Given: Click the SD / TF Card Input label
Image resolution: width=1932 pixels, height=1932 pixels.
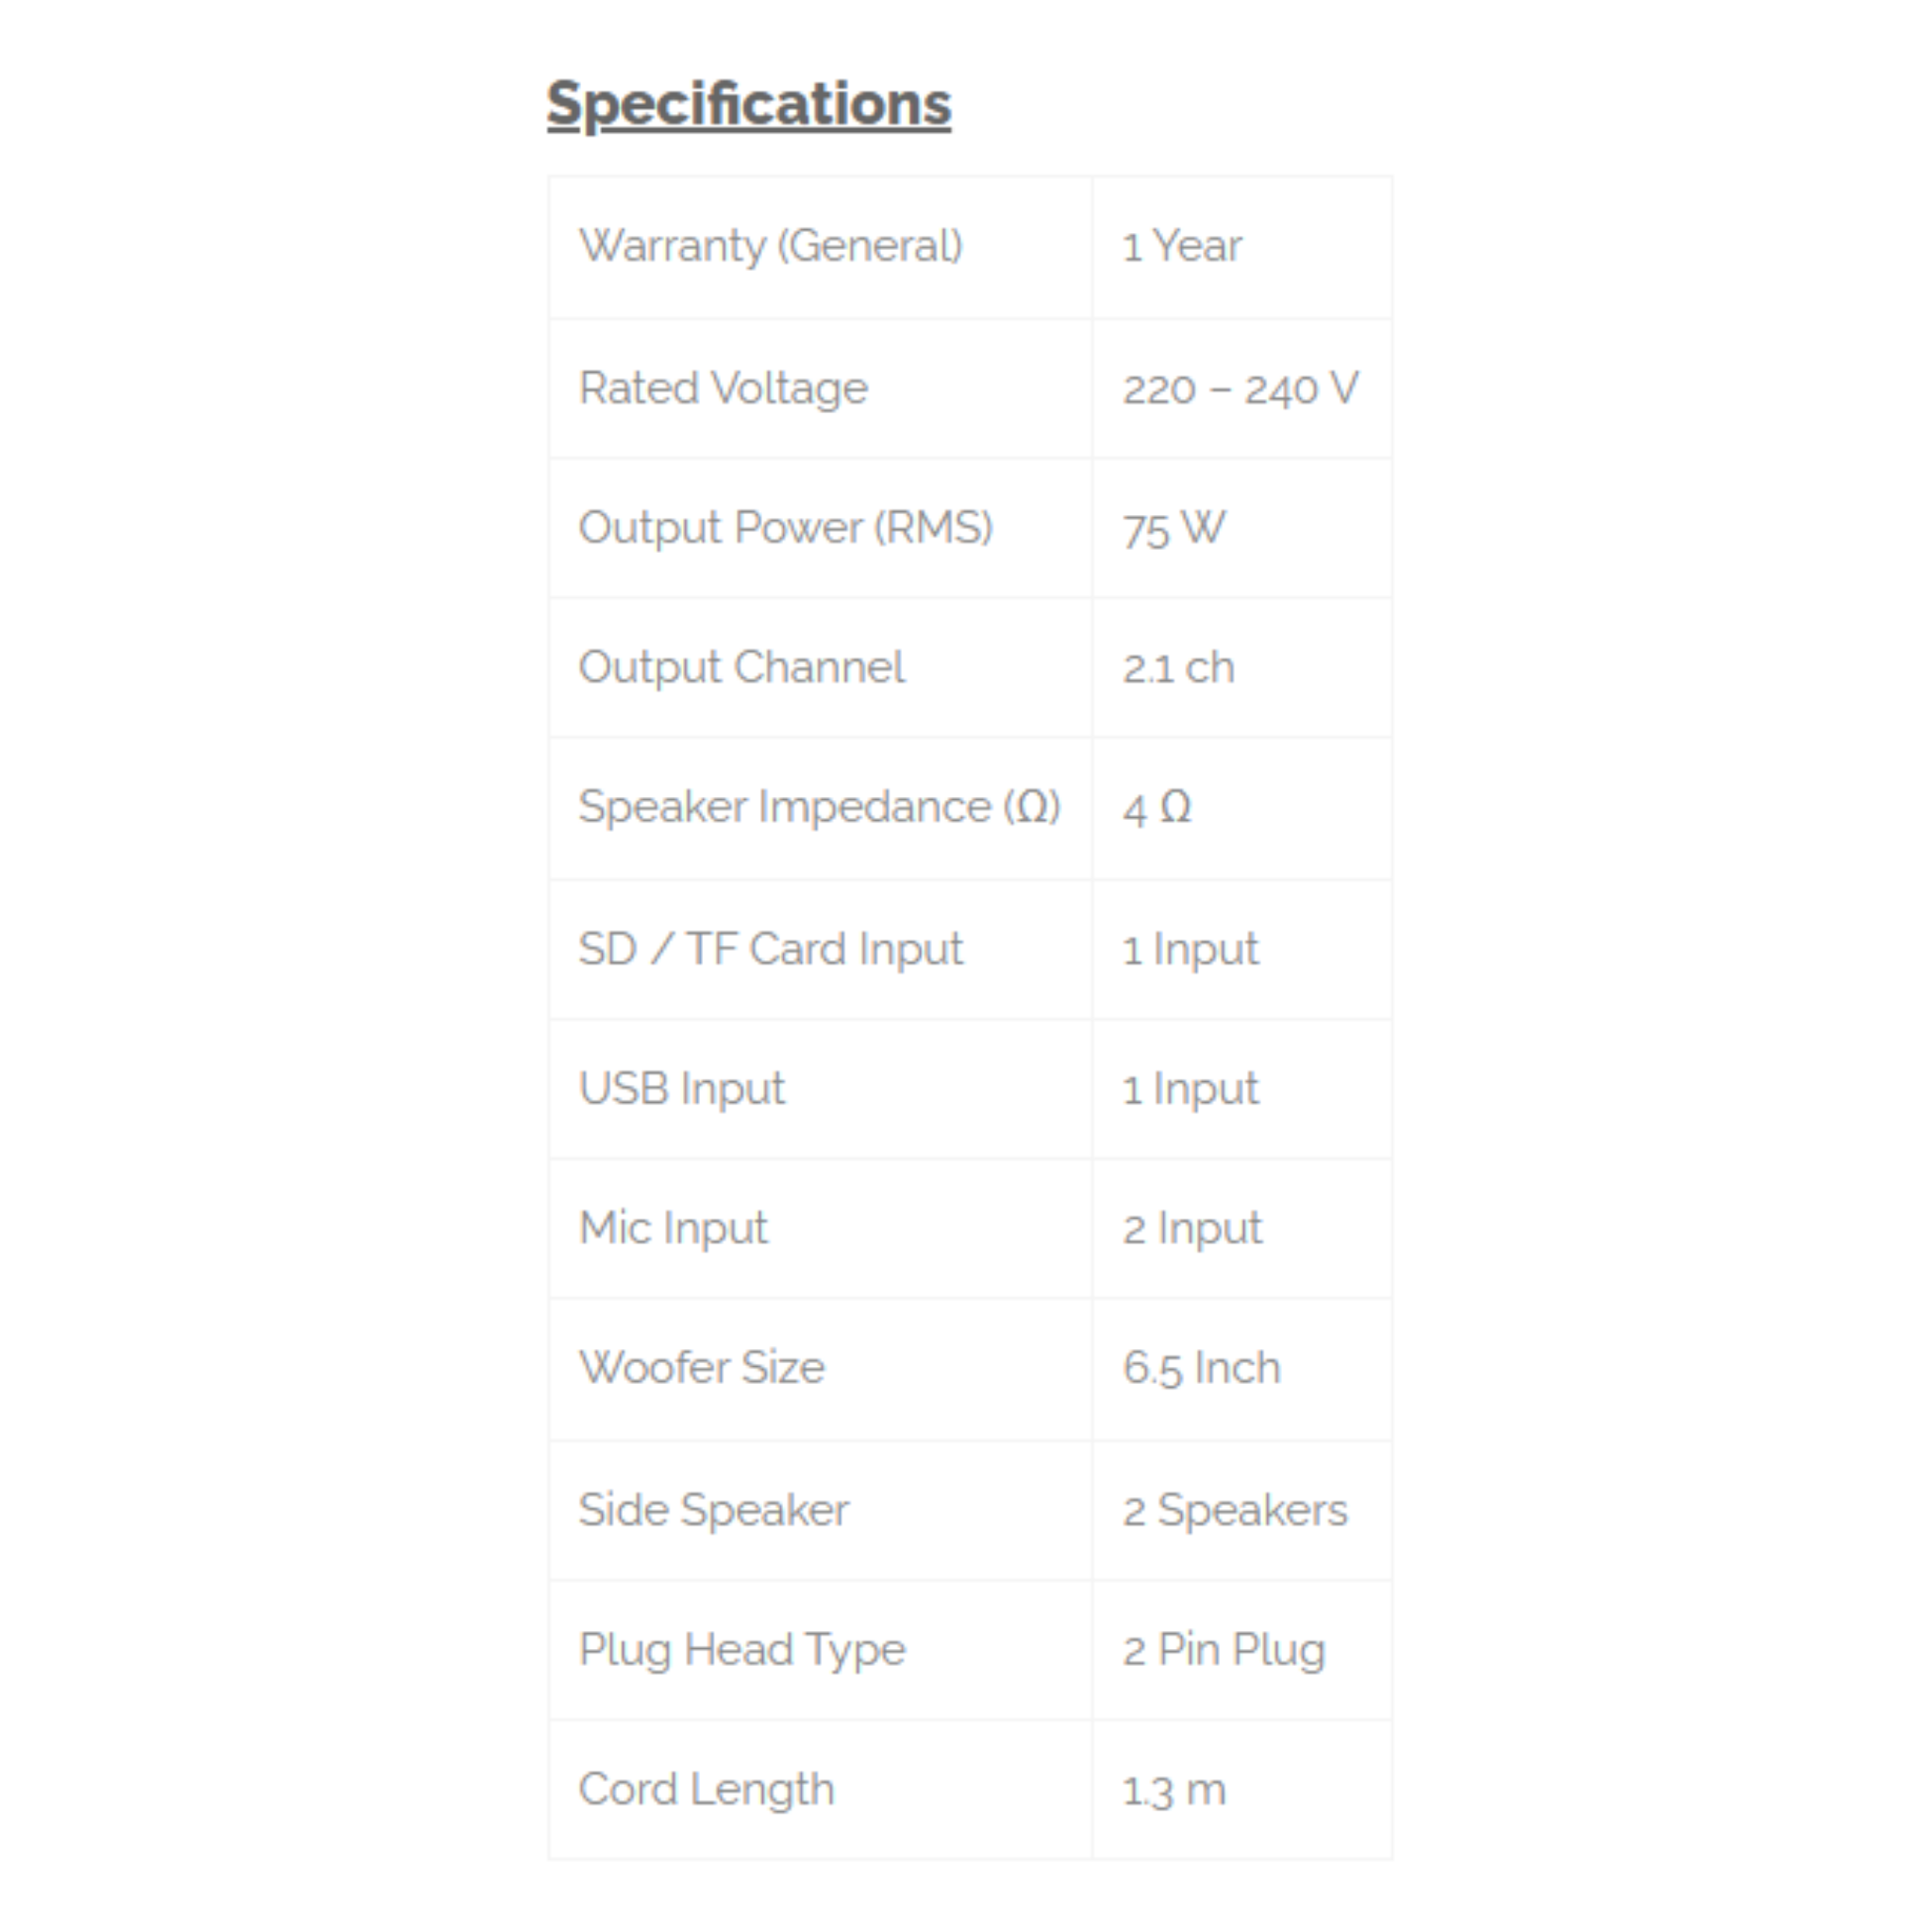Looking at the screenshot, I should point(770,949).
